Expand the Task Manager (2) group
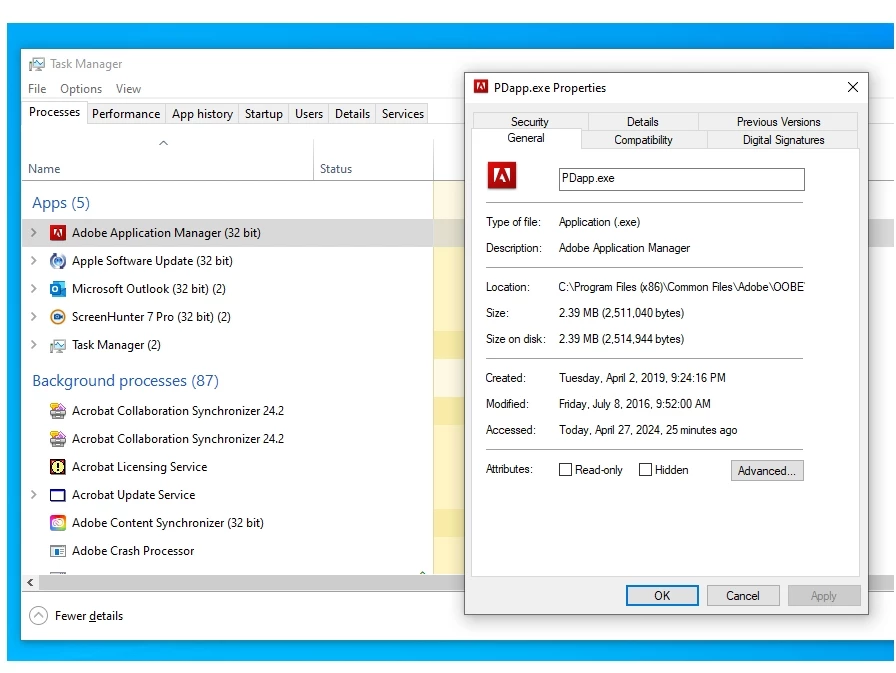The height and width of the screenshot is (673, 896). click(x=34, y=344)
